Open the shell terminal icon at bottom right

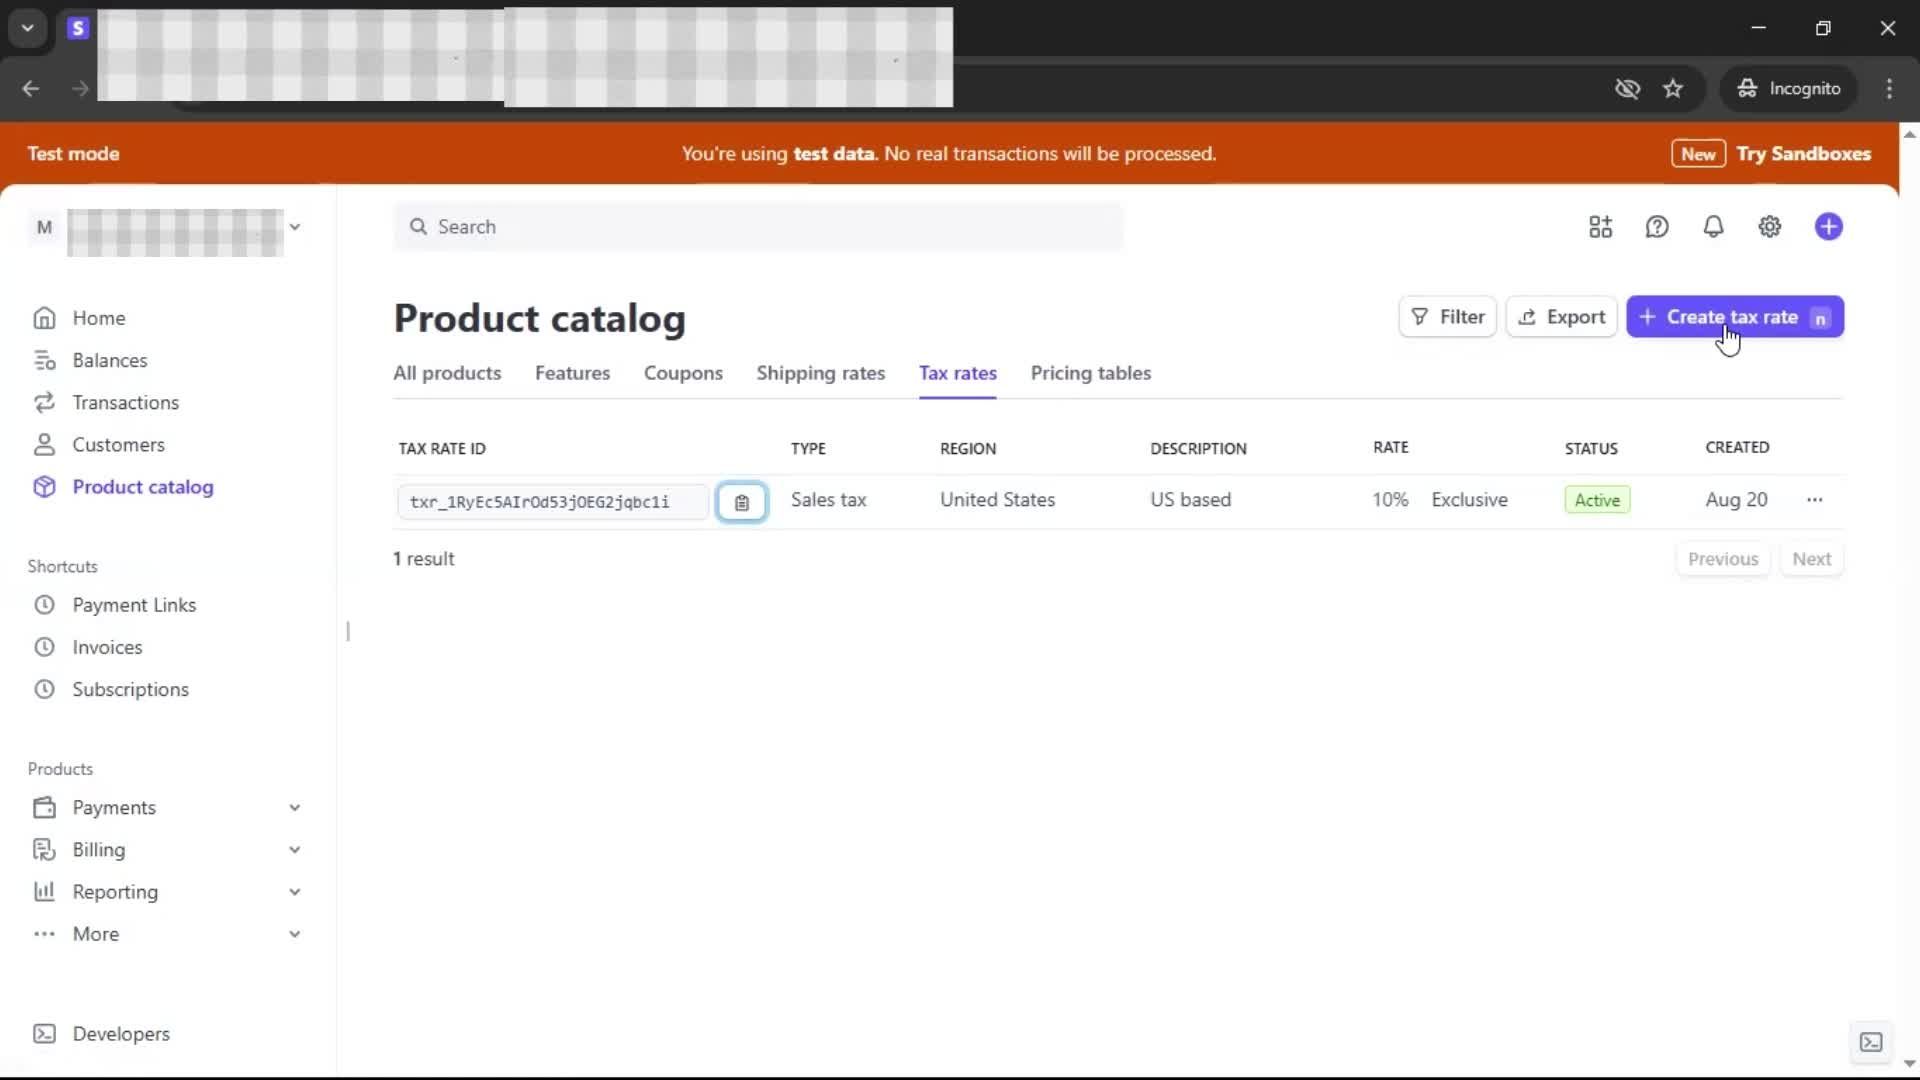tap(1870, 1042)
